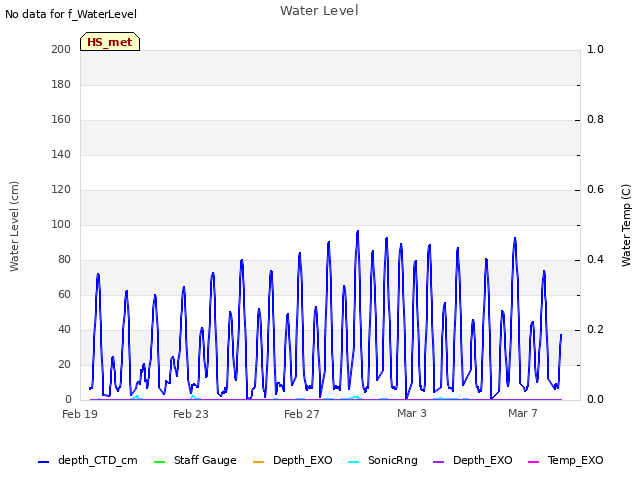Click the Water Level (cm) axis title
Viewport: 640px width, 480px height.
(x=14, y=226)
